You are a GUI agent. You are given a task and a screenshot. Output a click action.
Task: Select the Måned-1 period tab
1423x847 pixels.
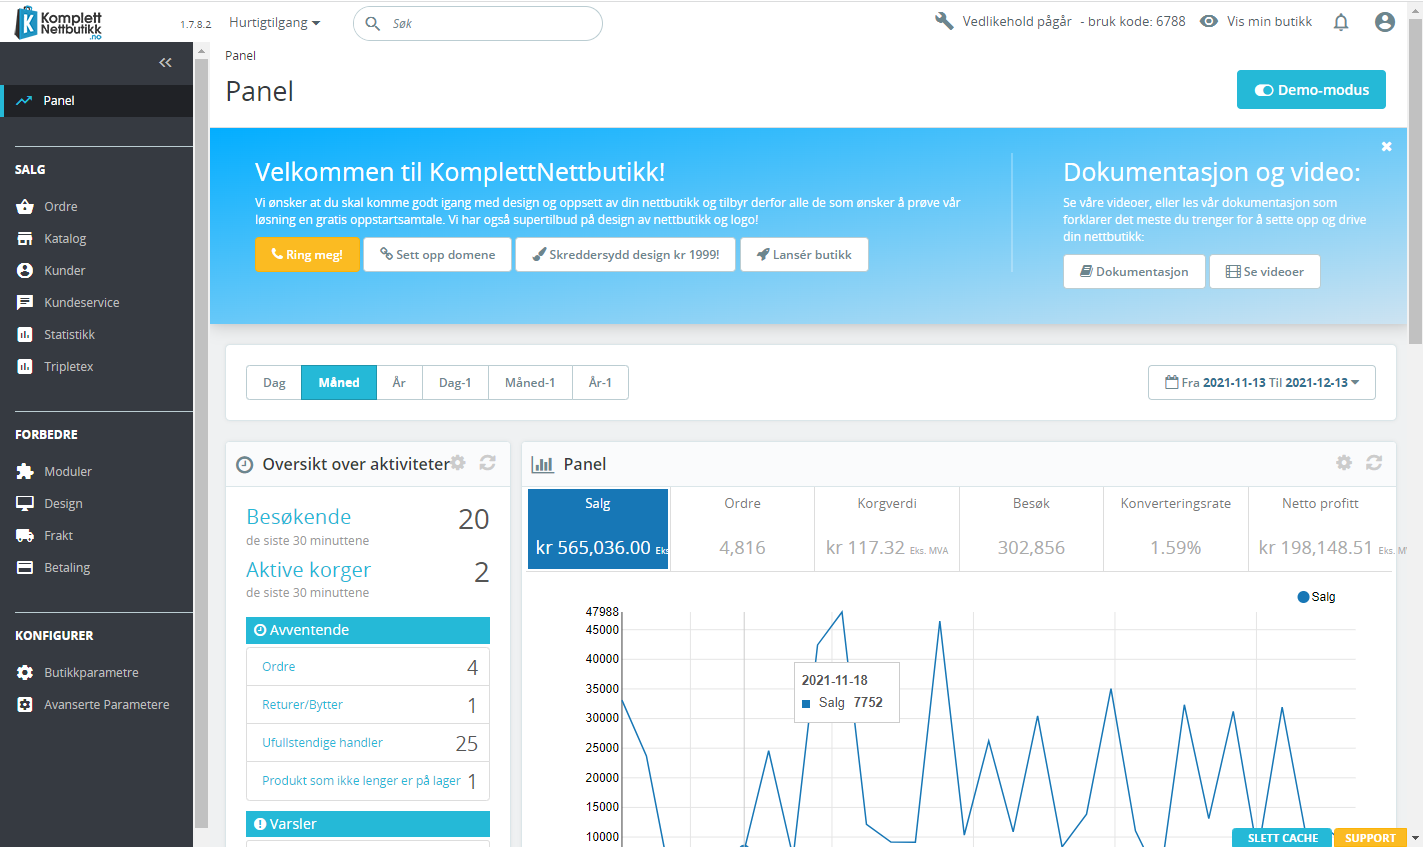[x=530, y=383]
